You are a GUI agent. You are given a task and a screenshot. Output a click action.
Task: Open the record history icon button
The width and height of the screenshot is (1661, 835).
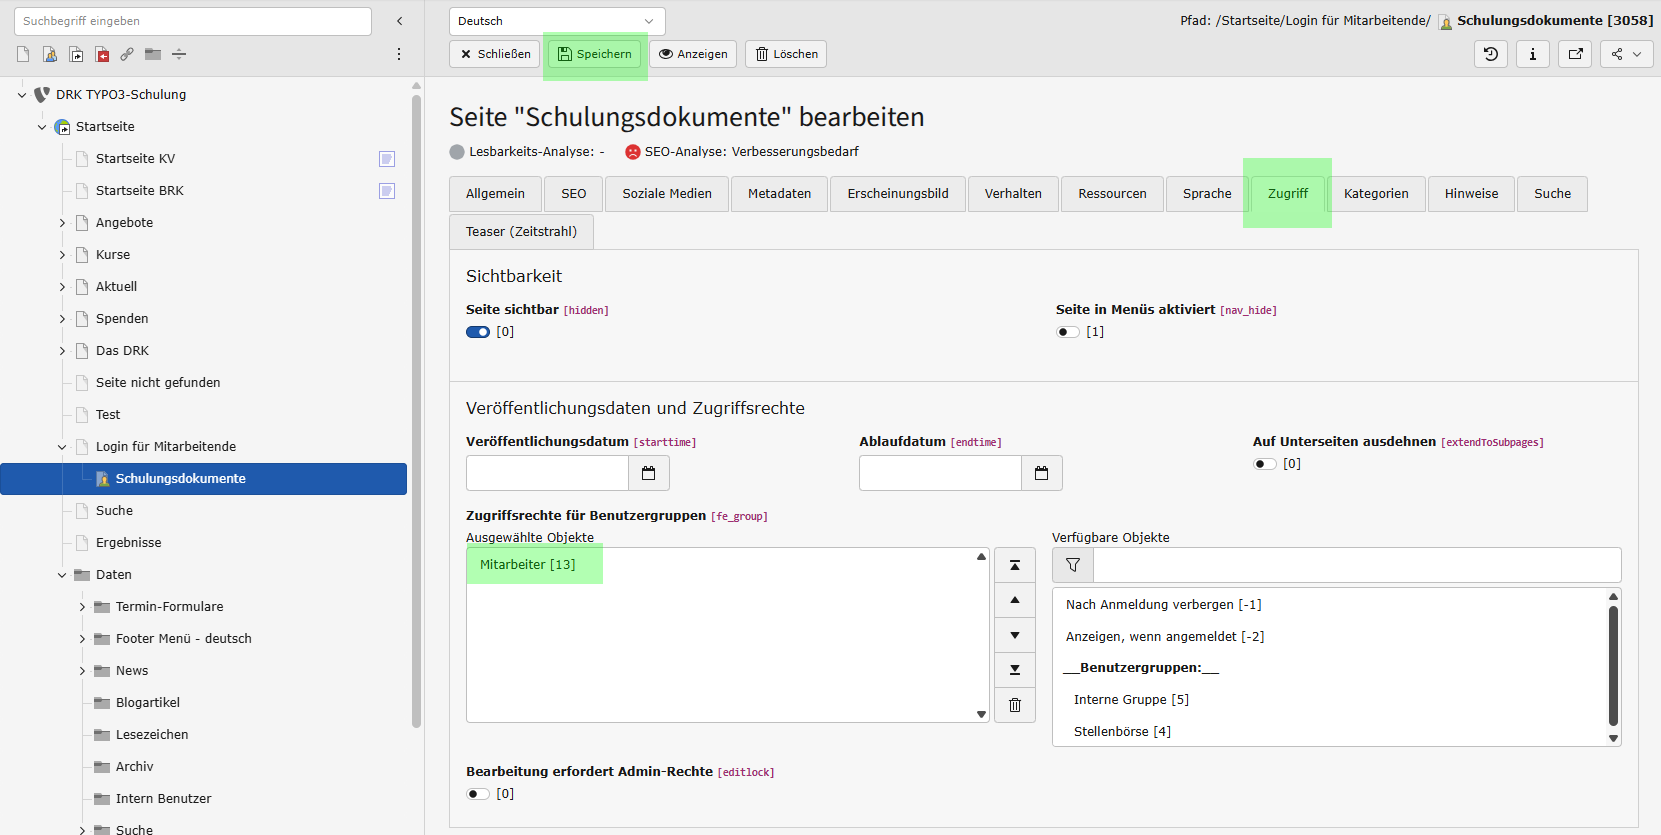(1490, 54)
